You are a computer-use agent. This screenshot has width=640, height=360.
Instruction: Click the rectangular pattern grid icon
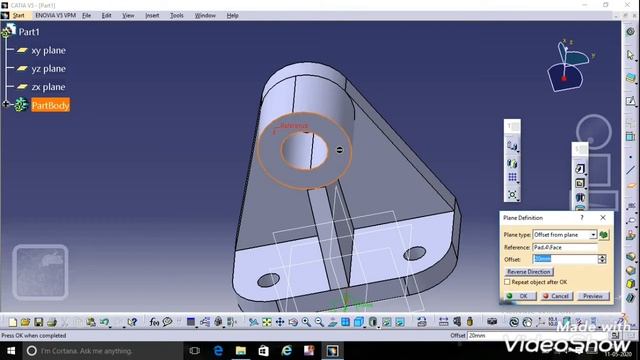(x=512, y=177)
